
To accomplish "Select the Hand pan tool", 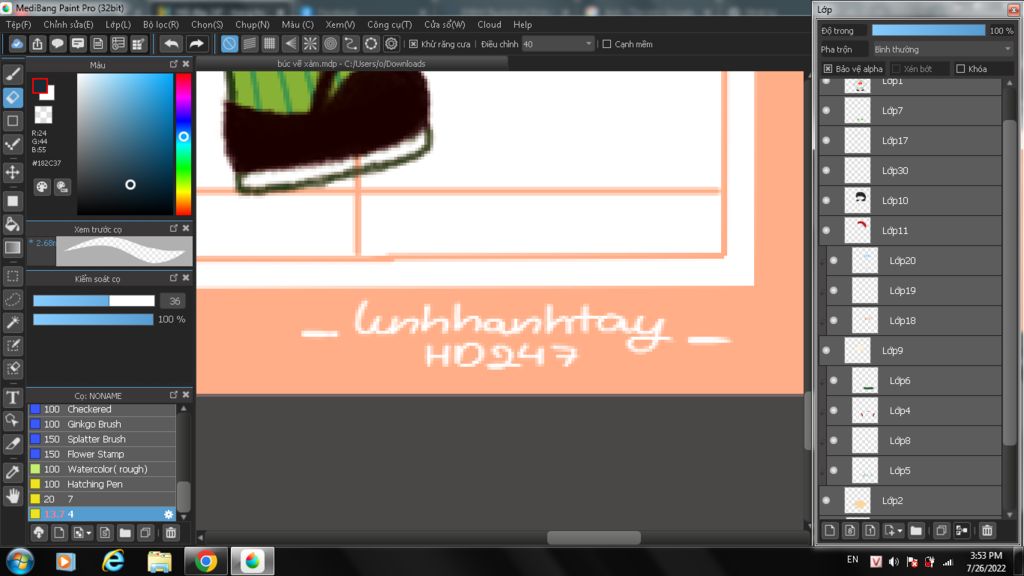I will coord(13,496).
